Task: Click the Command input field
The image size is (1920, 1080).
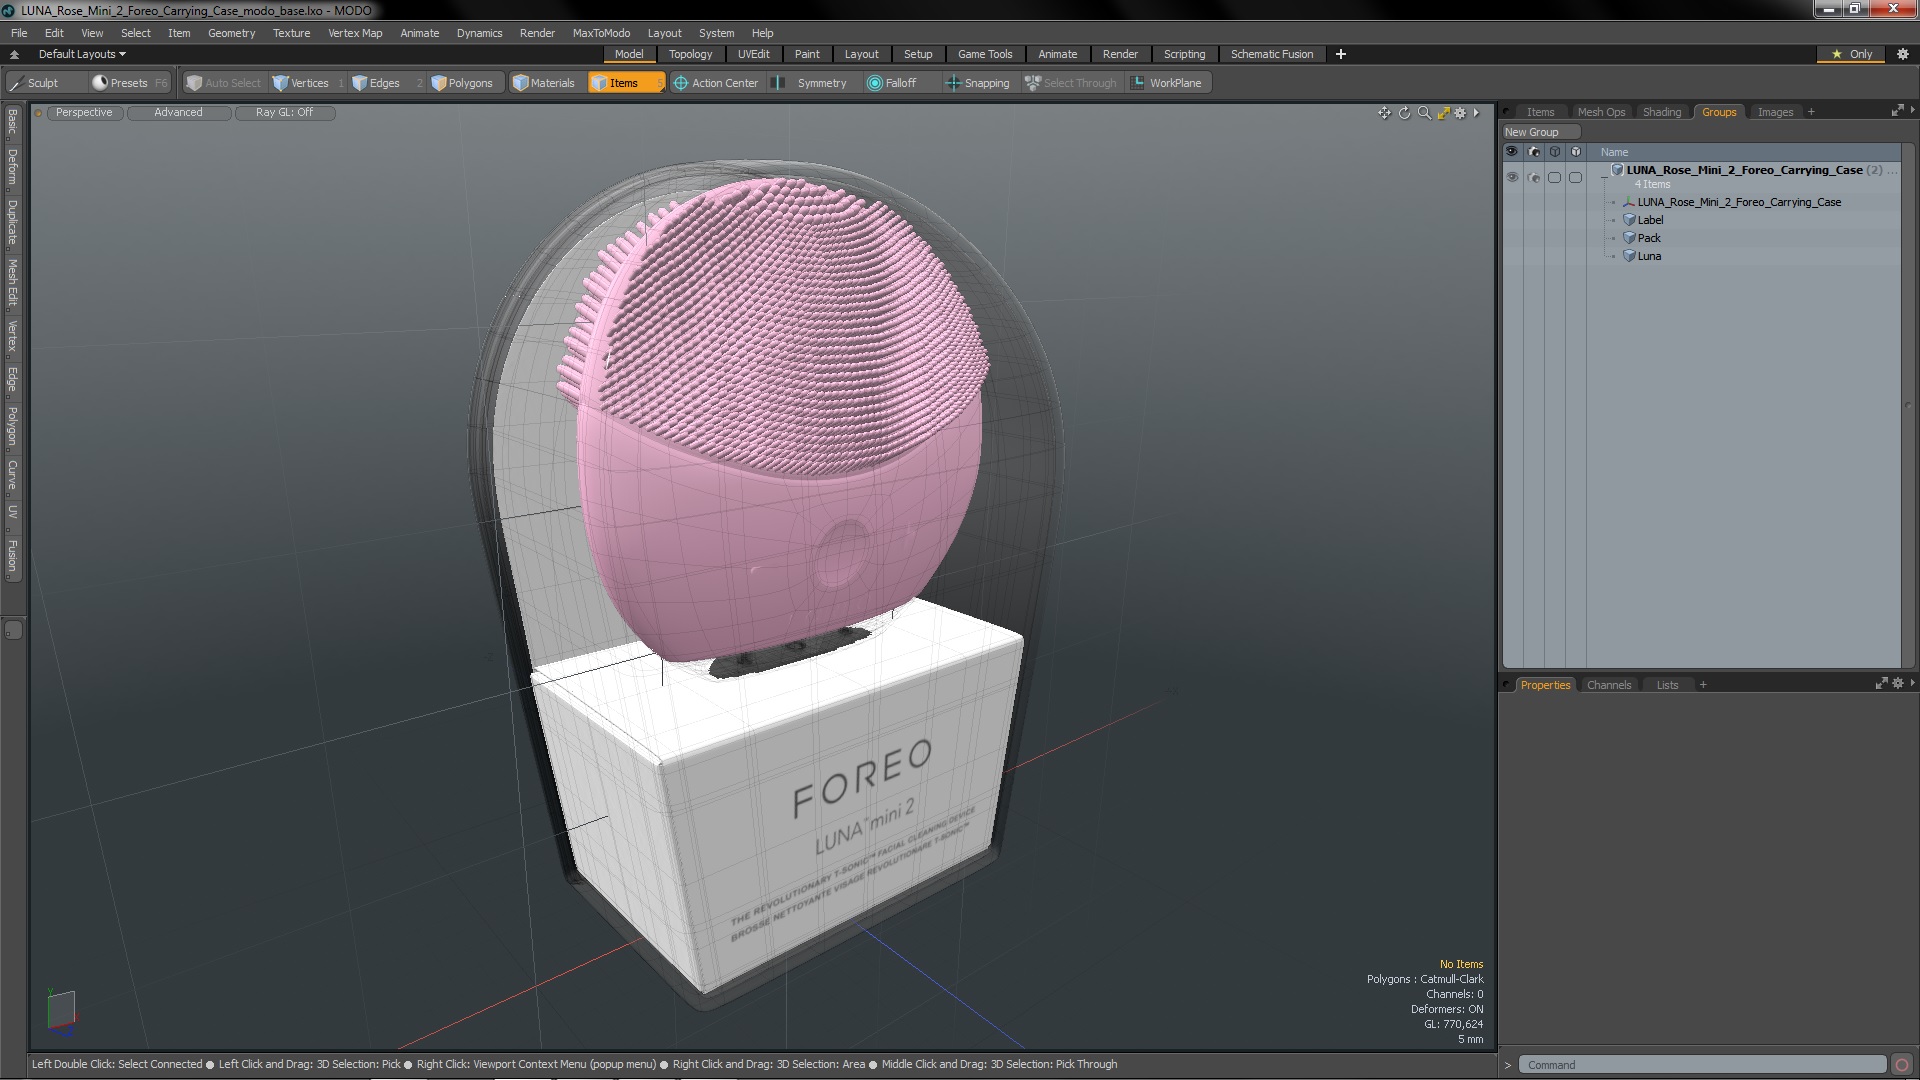Action: point(1702,1065)
